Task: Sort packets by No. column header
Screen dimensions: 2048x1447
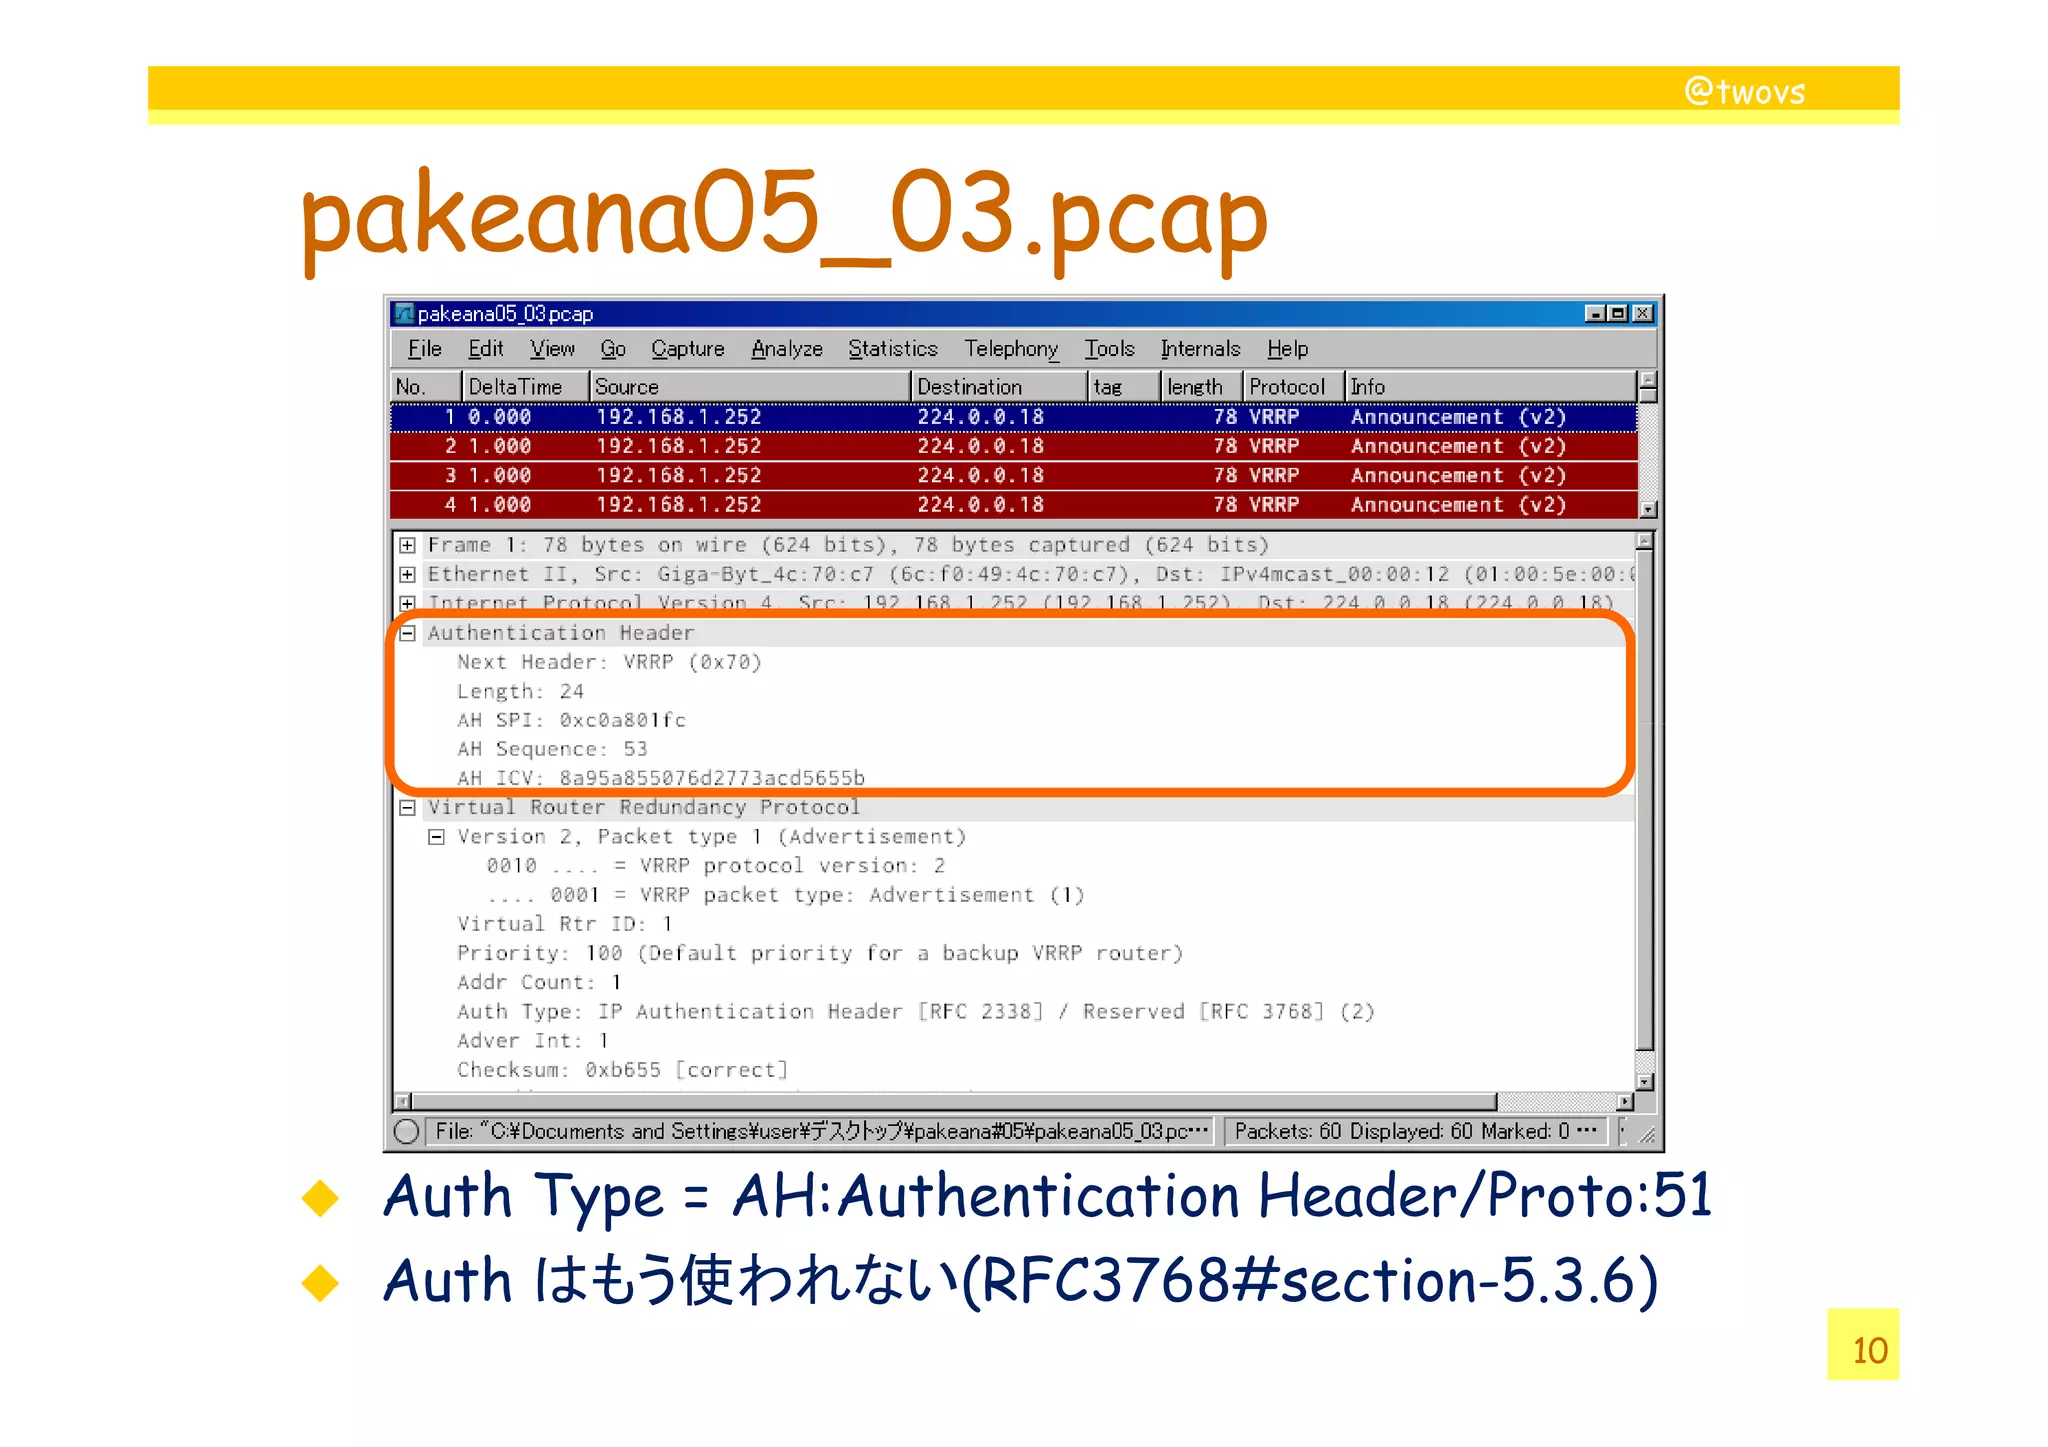Action: (x=426, y=387)
